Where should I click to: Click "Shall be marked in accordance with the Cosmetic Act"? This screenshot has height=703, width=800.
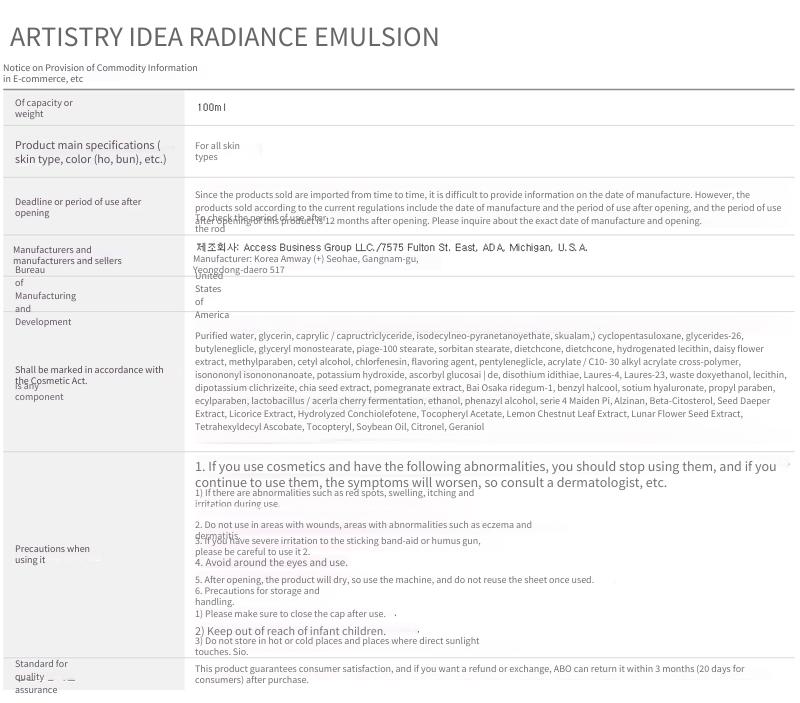pyautogui.click(x=89, y=375)
